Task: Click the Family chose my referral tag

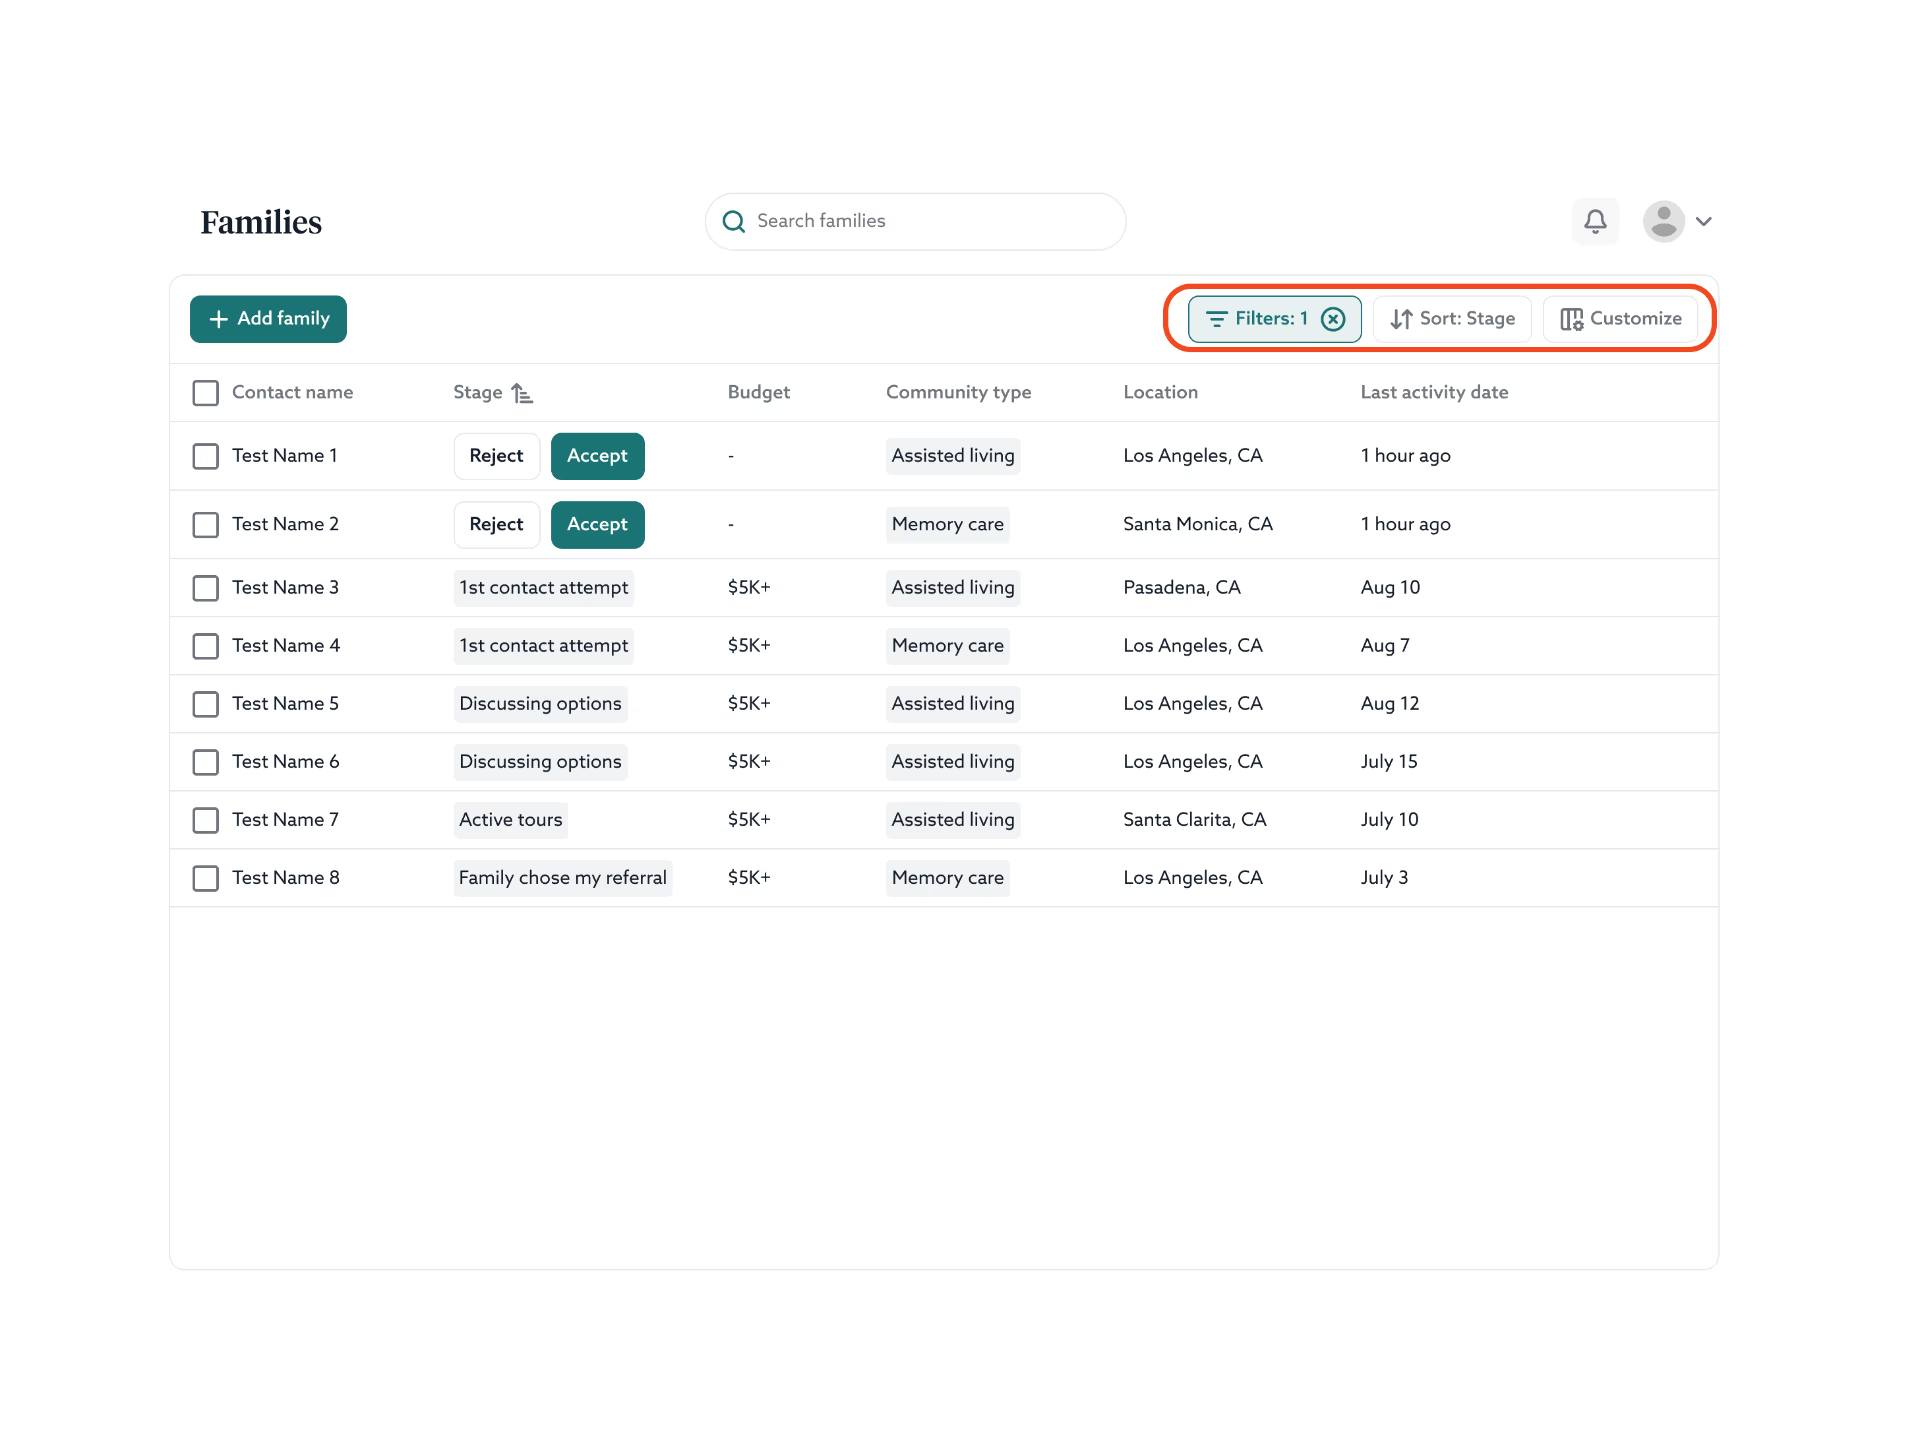Action: point(563,878)
